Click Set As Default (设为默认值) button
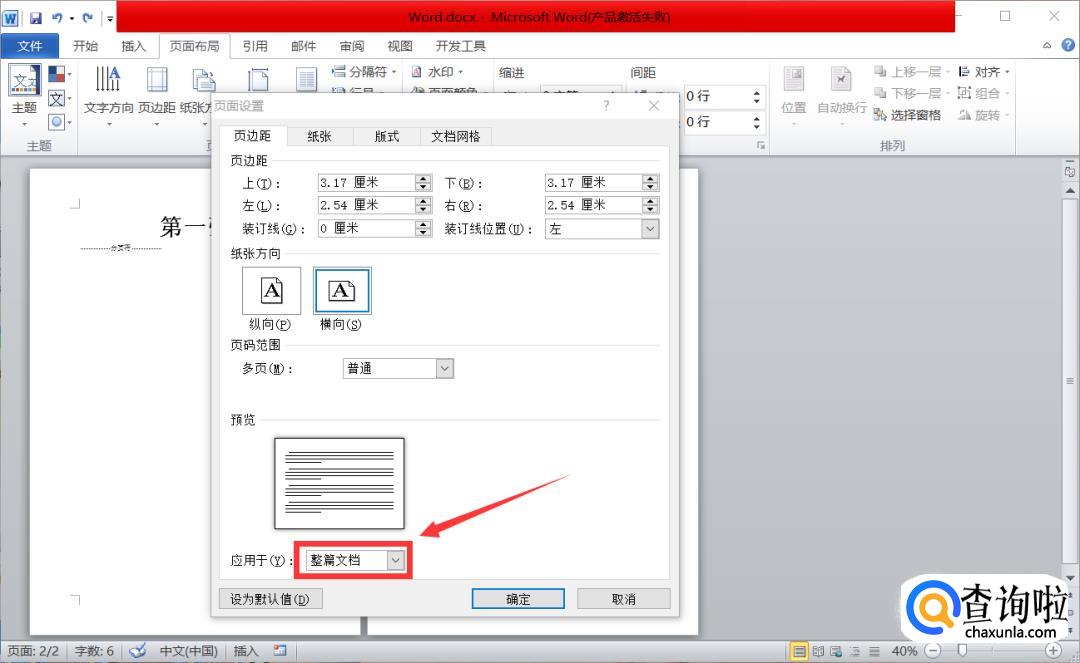1080x663 pixels. click(x=270, y=599)
